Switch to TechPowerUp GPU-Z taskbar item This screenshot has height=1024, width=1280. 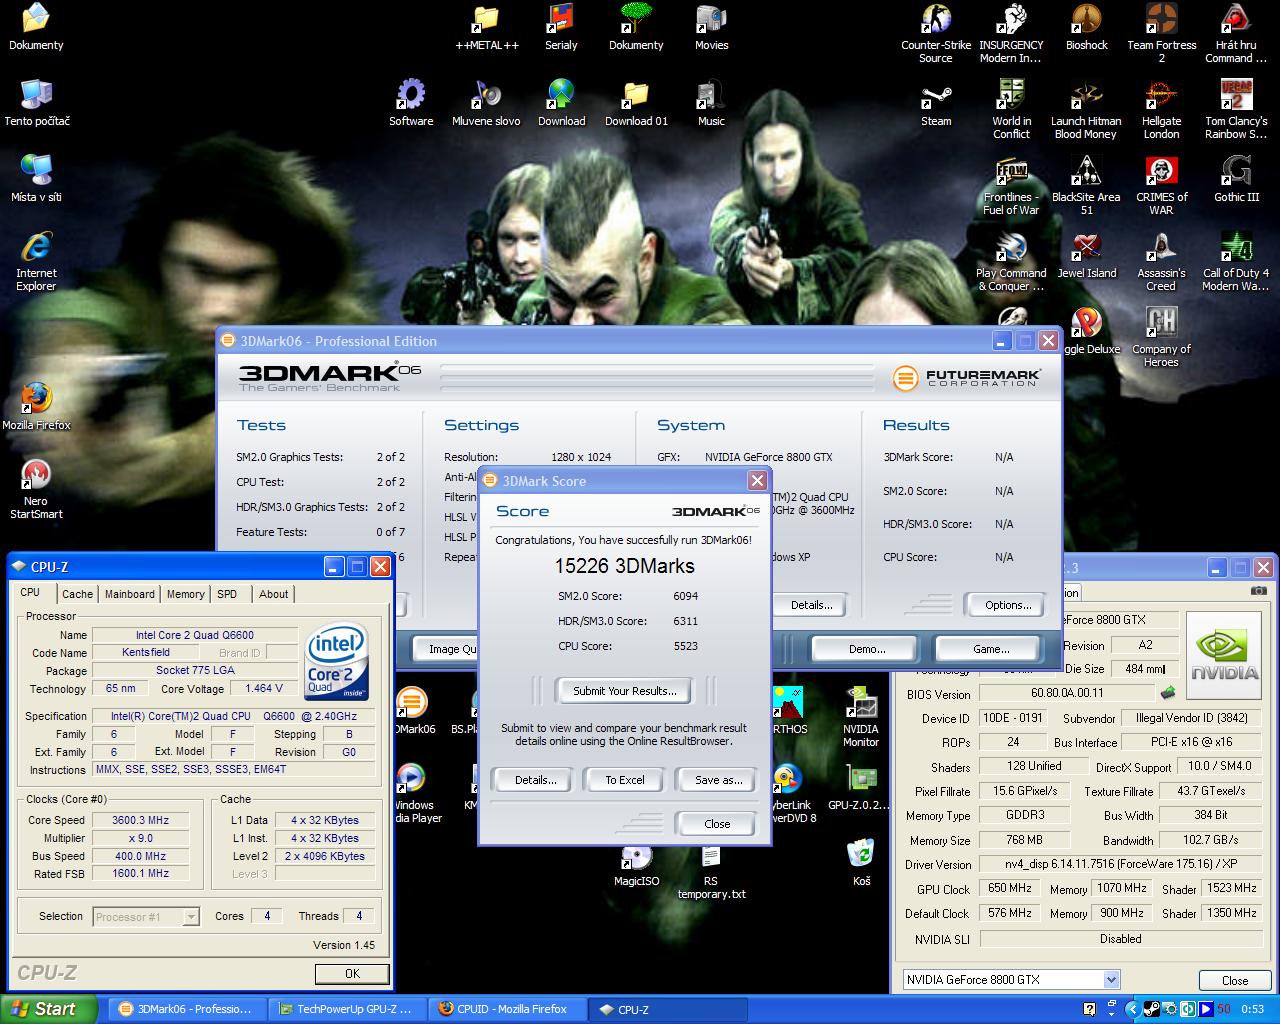click(346, 1009)
